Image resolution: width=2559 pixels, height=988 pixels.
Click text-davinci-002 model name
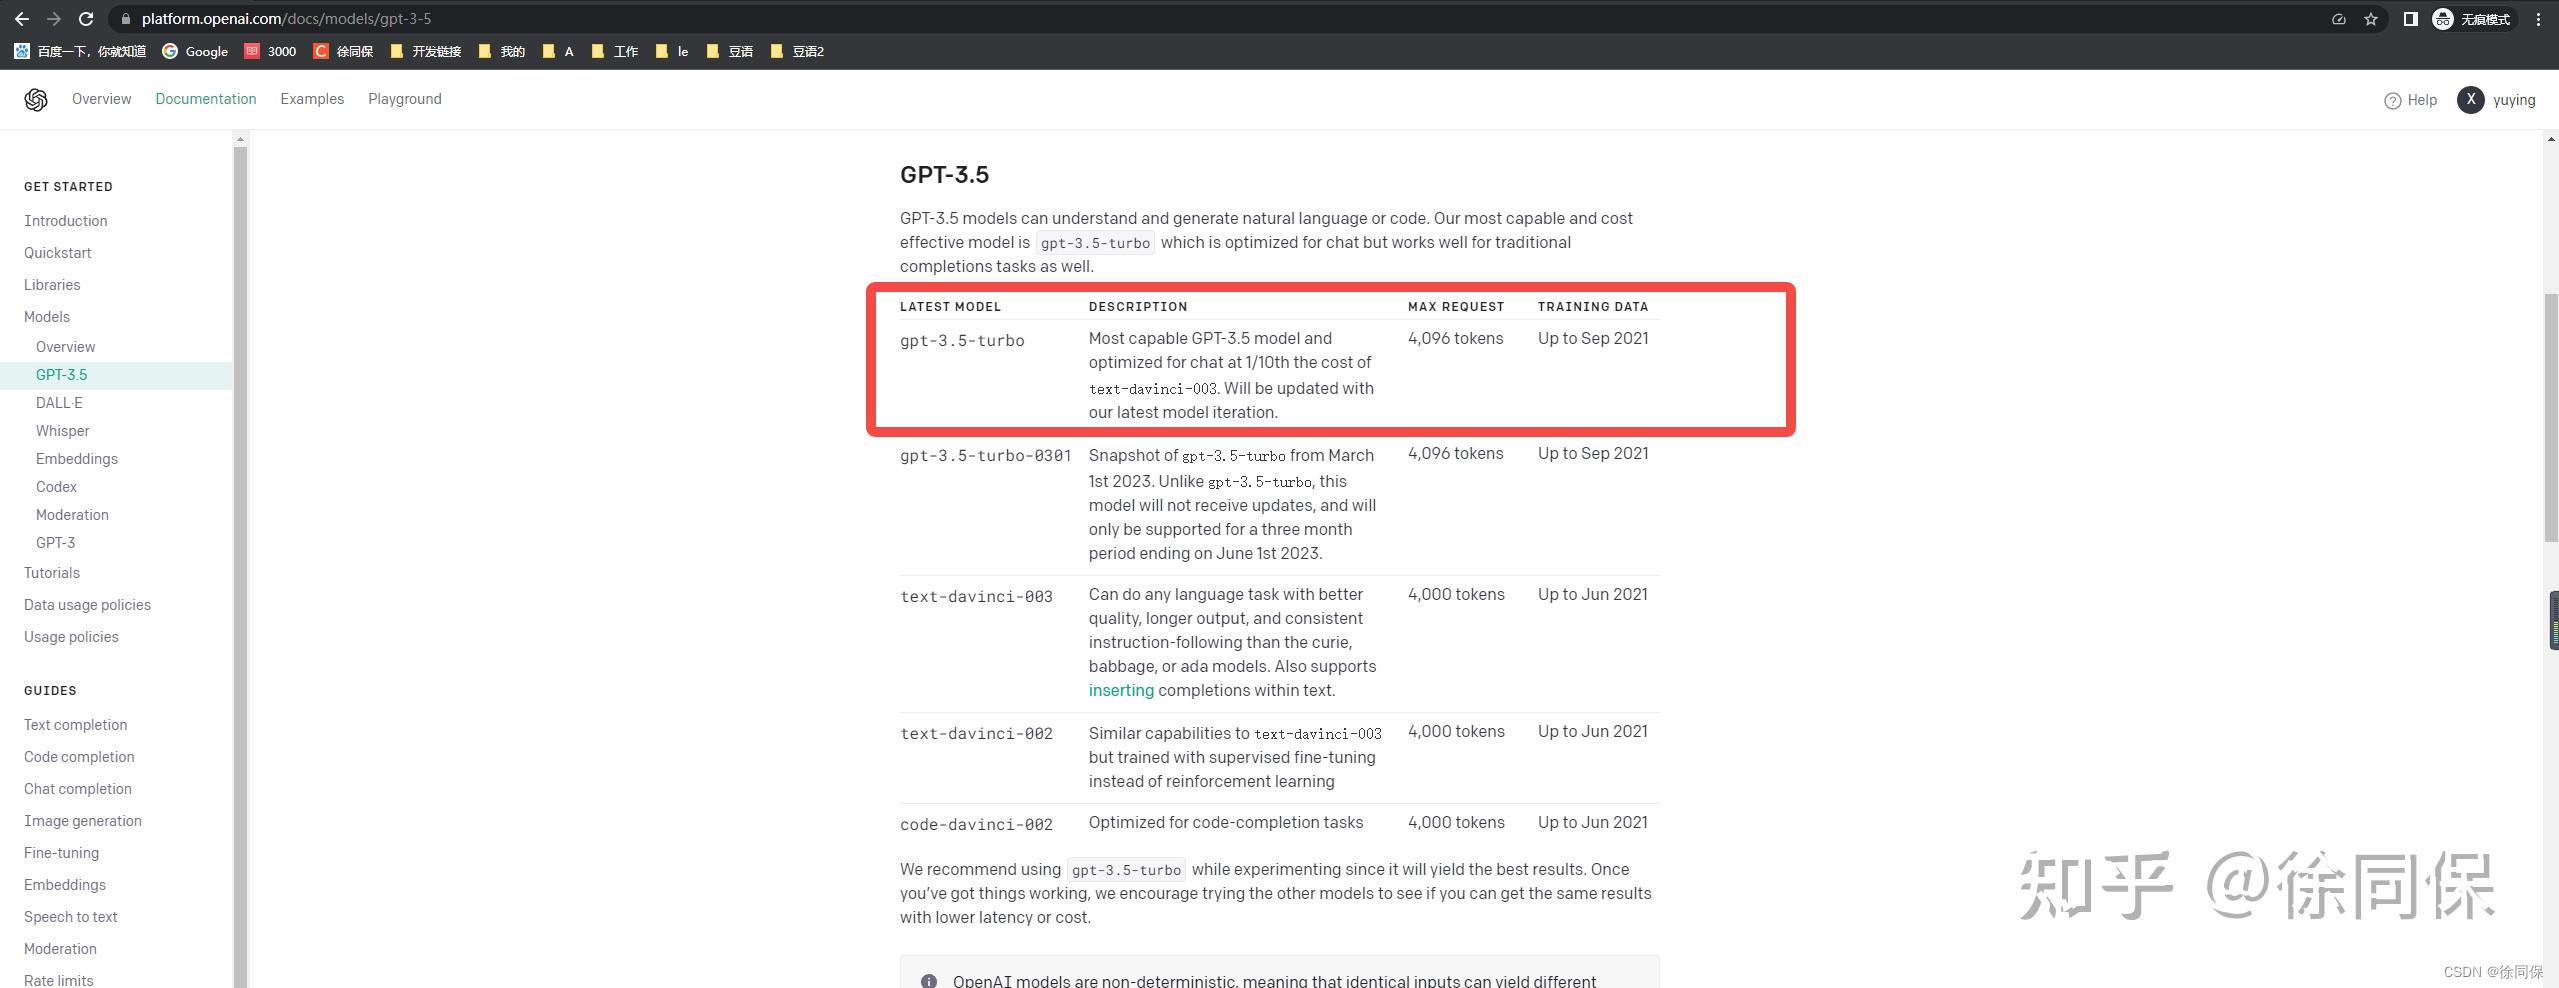point(977,734)
